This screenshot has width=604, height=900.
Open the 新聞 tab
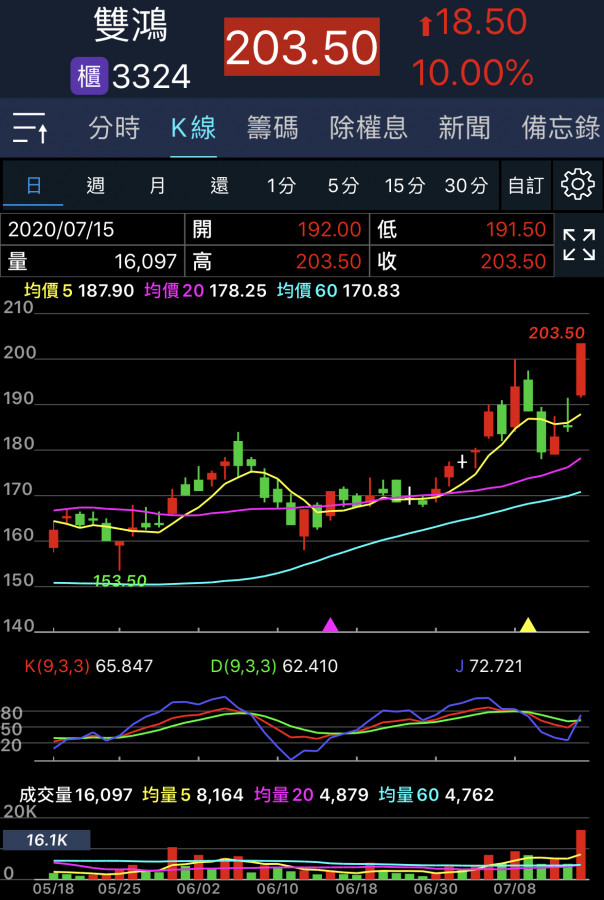(464, 128)
